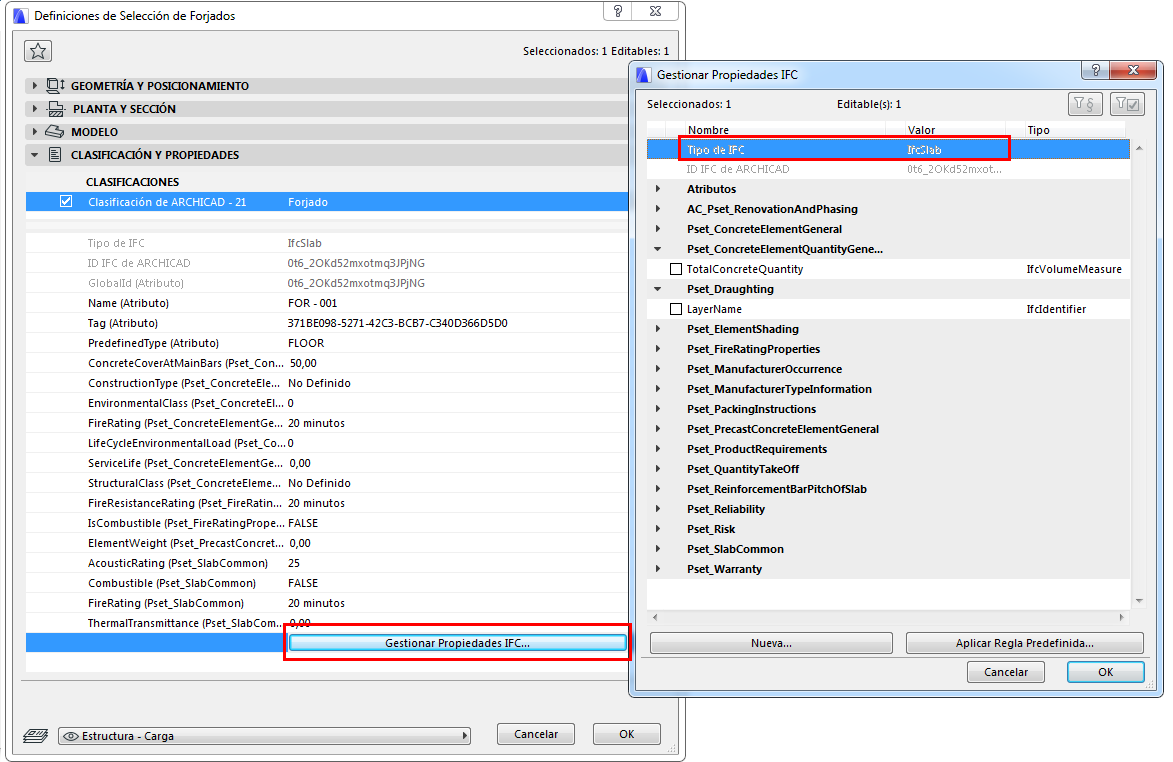Expand Pset_FireRatingProperties group
This screenshot has height=762, width=1173.
pyautogui.click(x=658, y=348)
